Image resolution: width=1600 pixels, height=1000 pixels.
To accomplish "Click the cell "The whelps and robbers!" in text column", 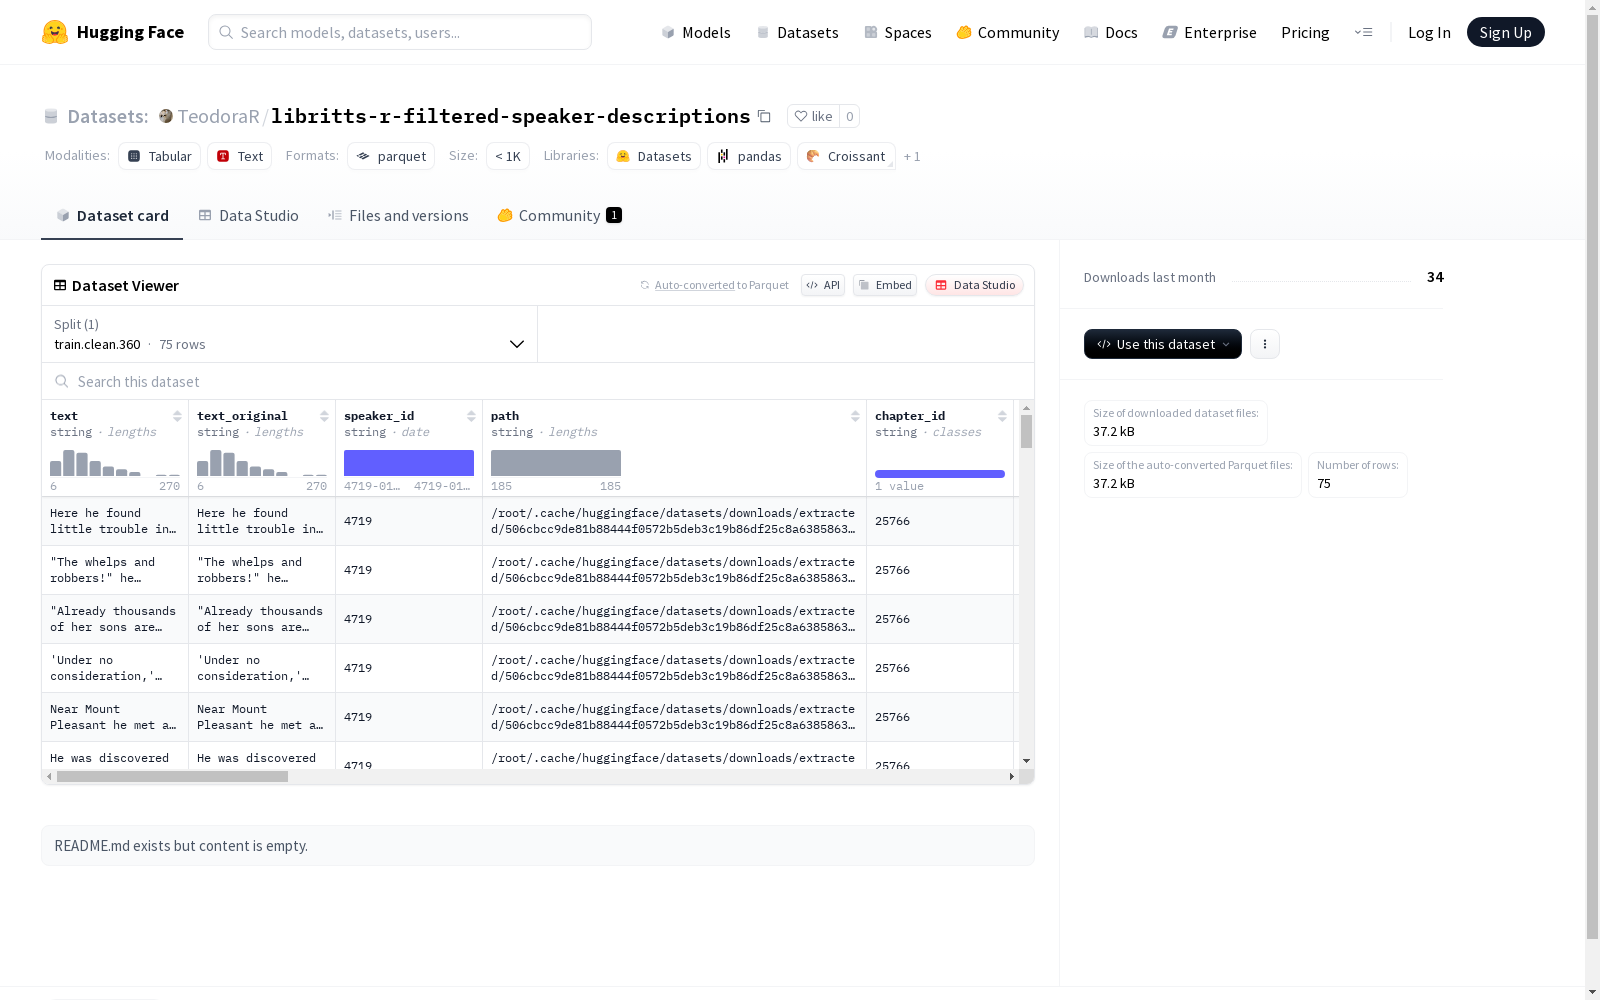I will pos(115,570).
